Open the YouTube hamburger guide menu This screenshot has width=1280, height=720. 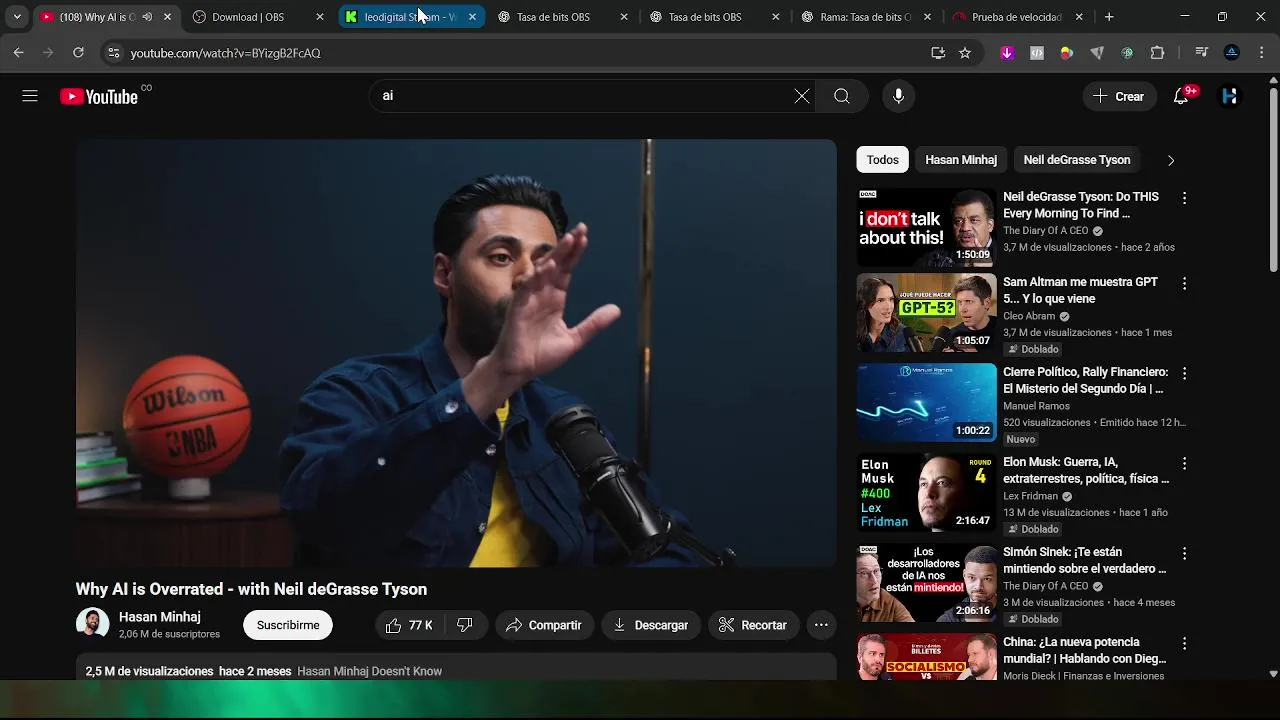point(30,96)
